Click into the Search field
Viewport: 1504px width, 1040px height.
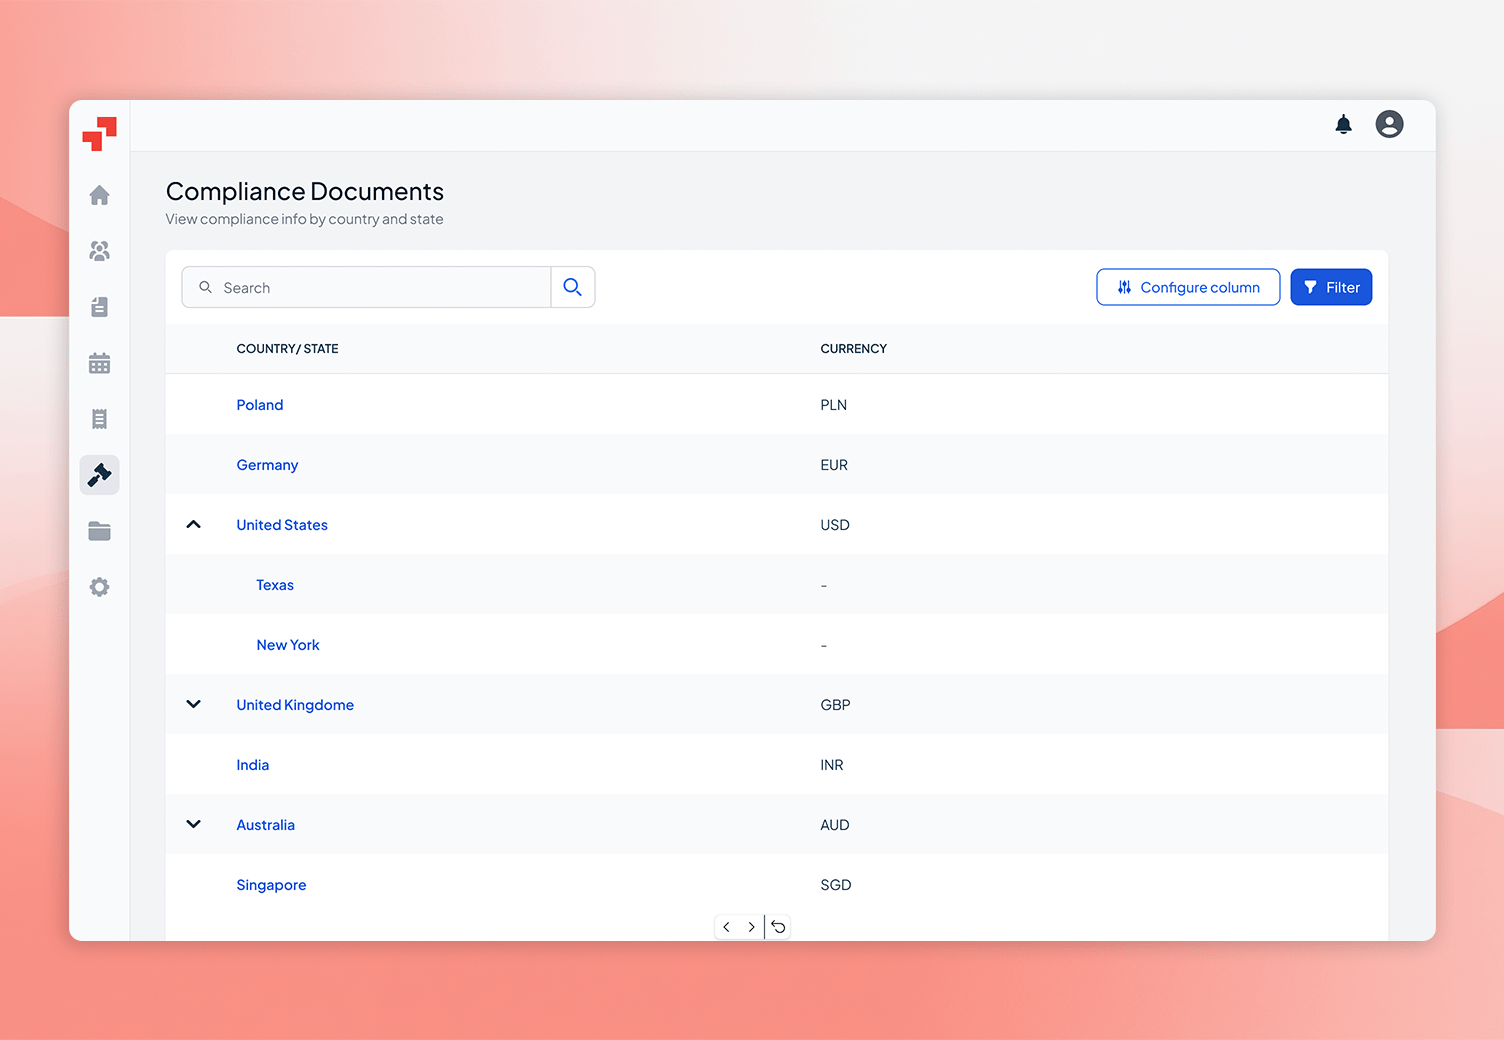click(366, 287)
